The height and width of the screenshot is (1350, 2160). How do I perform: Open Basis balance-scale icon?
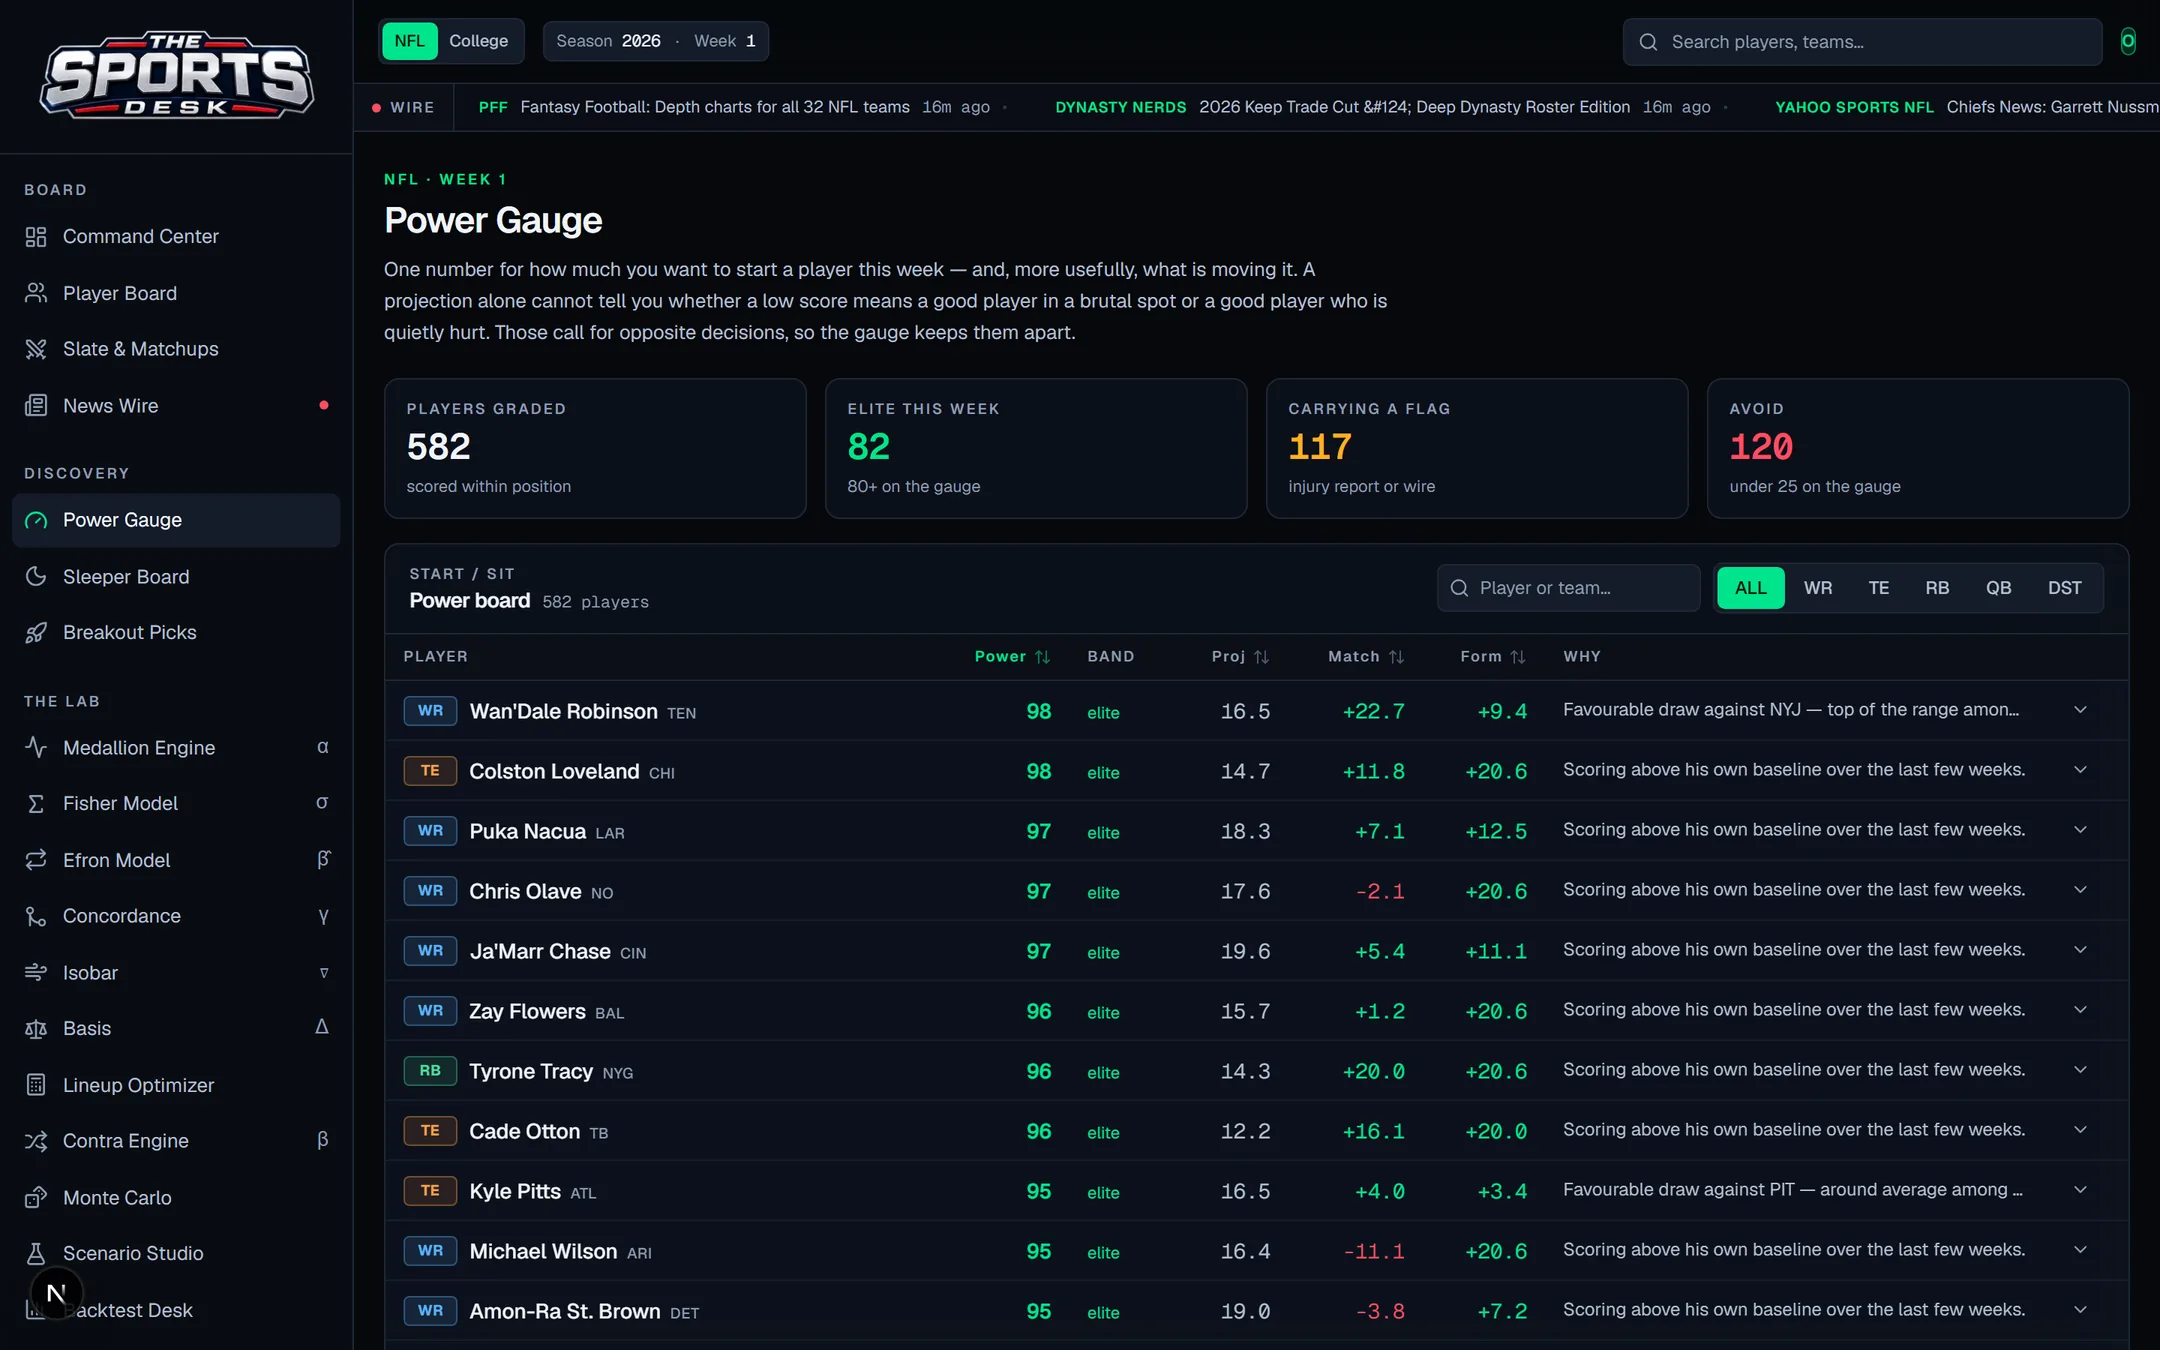[x=36, y=1029]
